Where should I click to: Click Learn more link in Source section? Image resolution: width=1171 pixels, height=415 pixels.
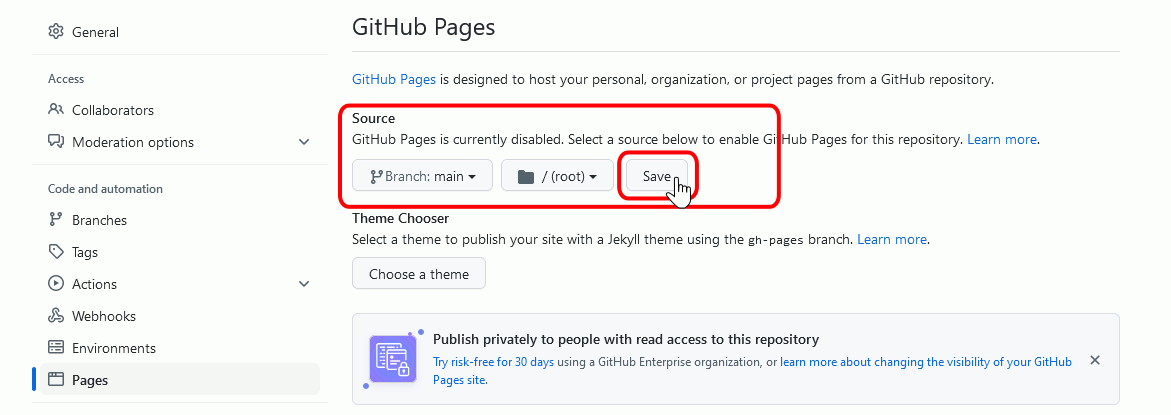click(x=1001, y=139)
